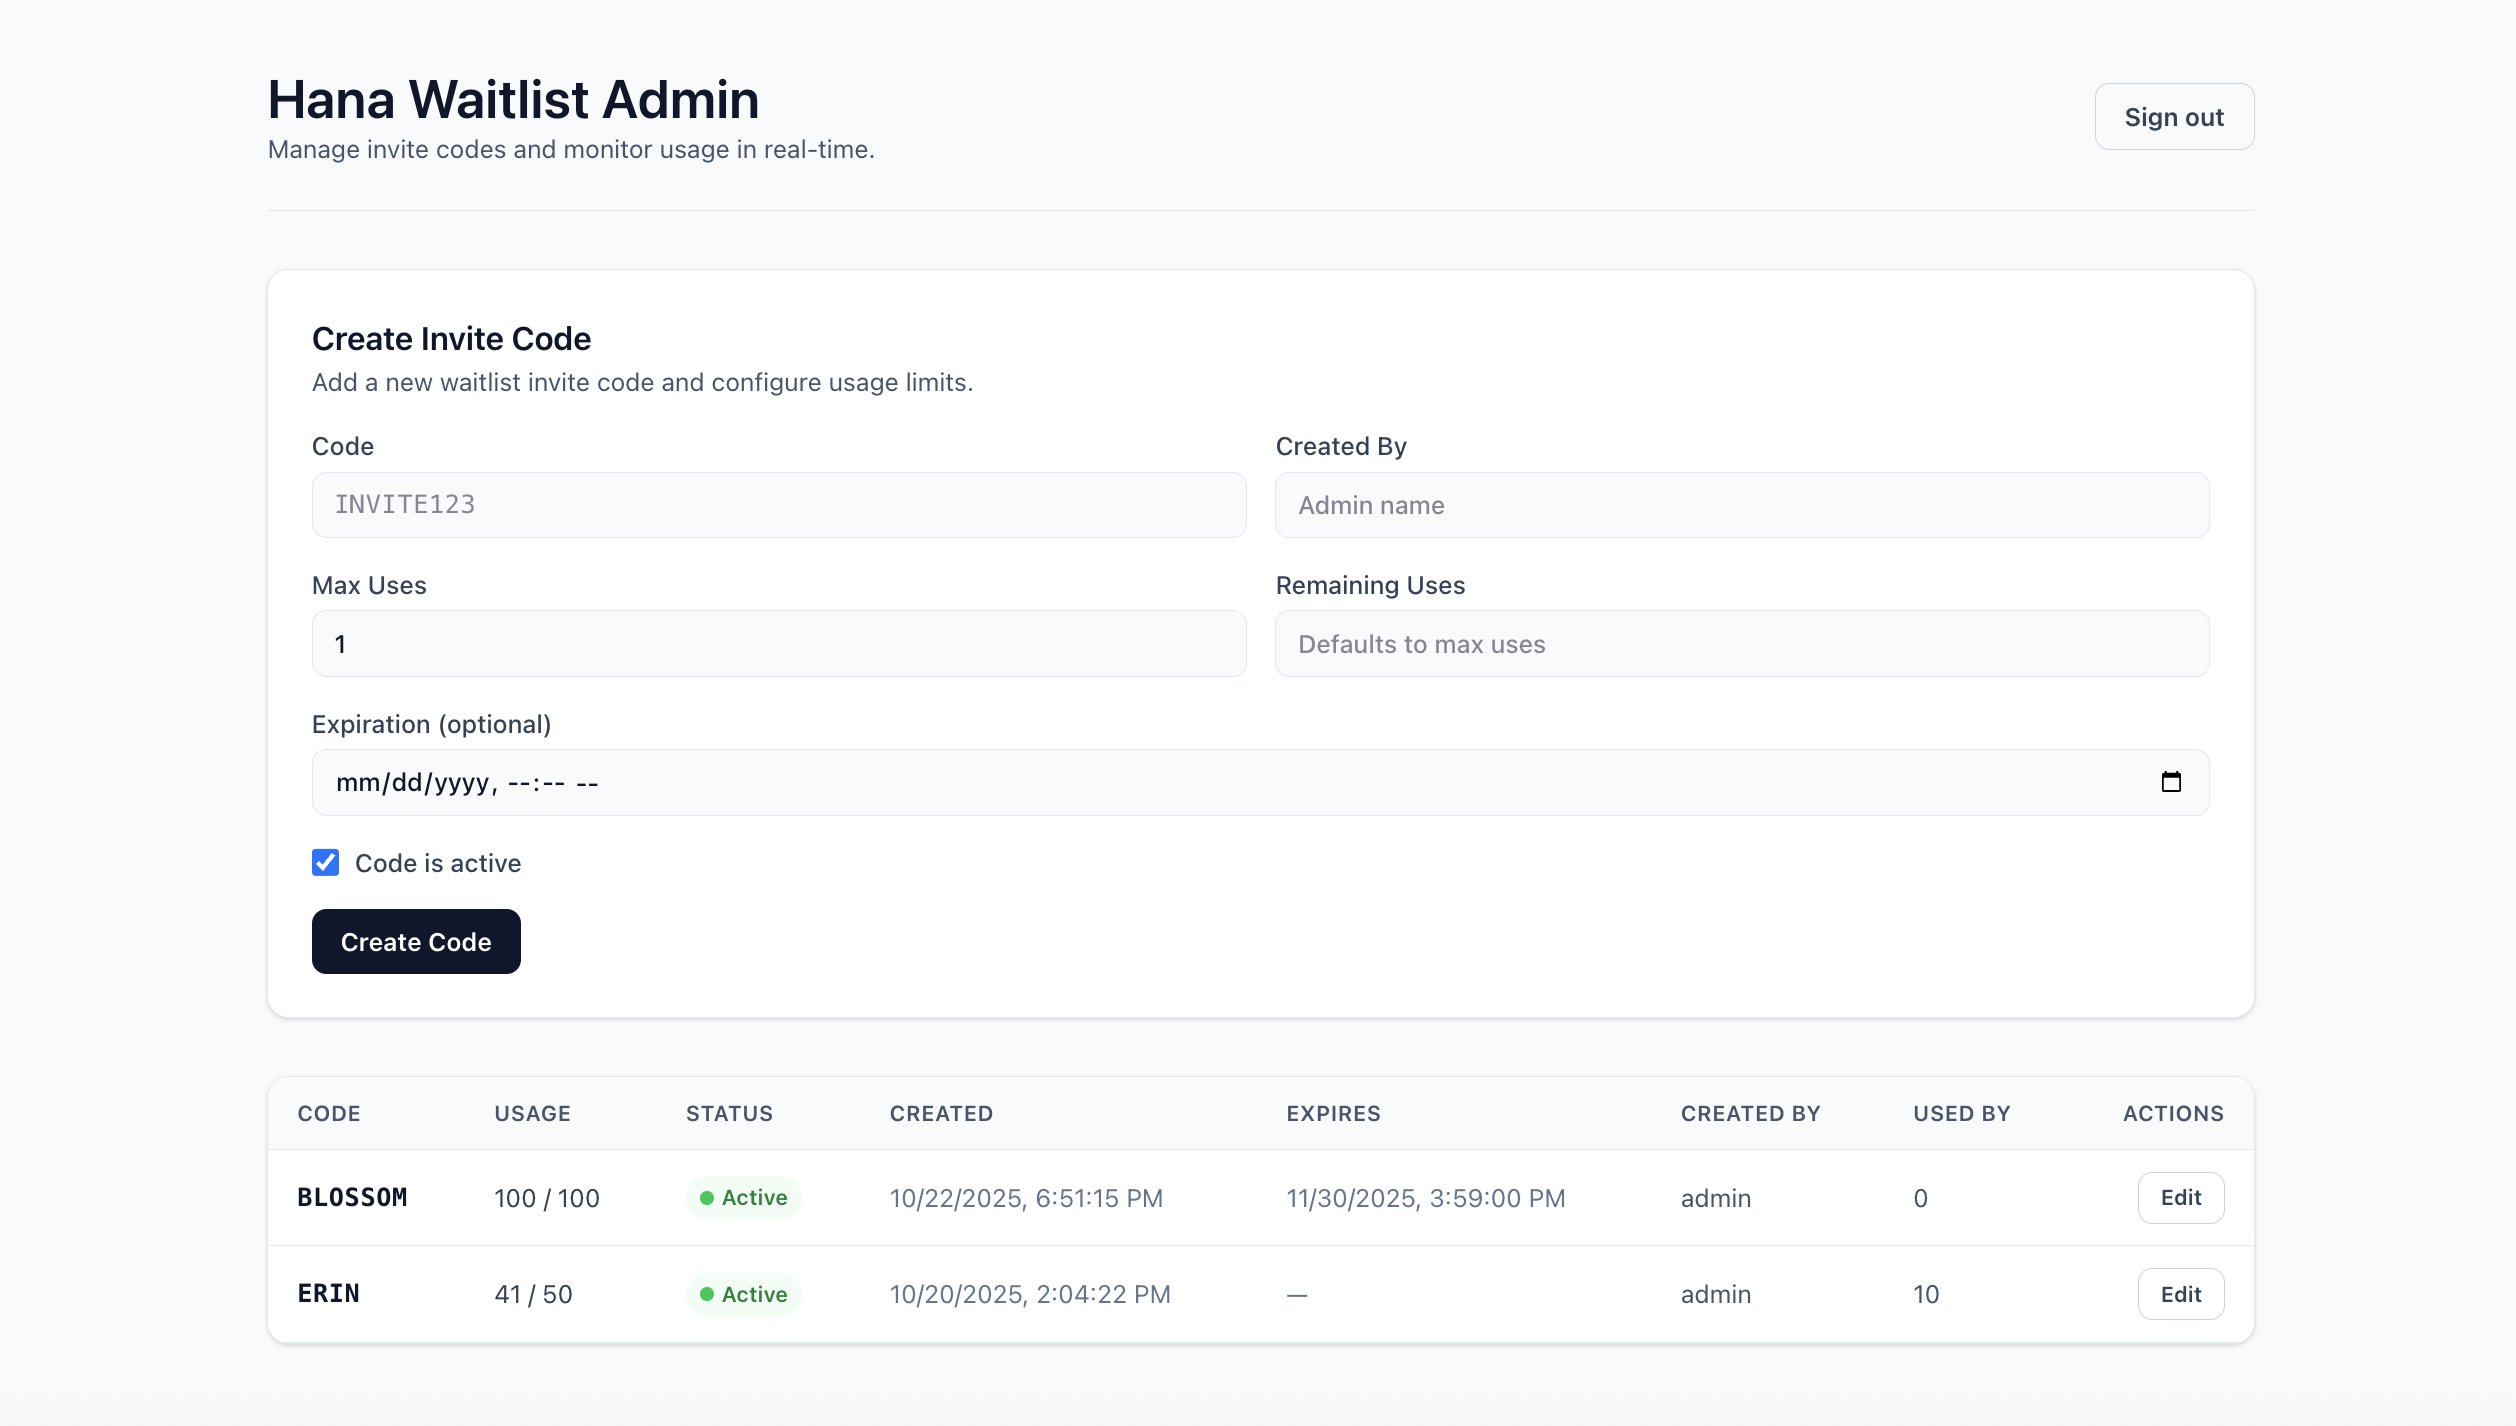Image resolution: width=2516 pixels, height=1426 pixels.
Task: Click the Remaining Uses field
Action: tap(1743, 643)
